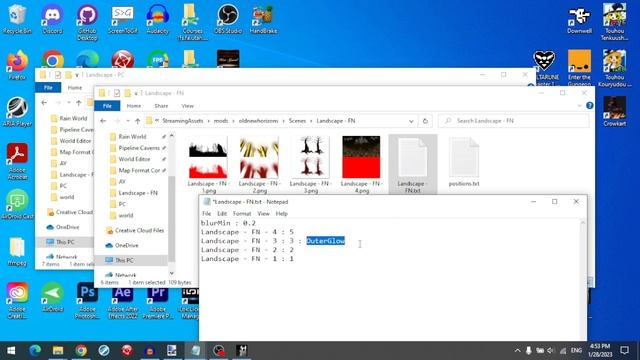Select Pipeline Caverns in front explorer sidebar
This screenshot has width=640, height=360.
point(138,148)
